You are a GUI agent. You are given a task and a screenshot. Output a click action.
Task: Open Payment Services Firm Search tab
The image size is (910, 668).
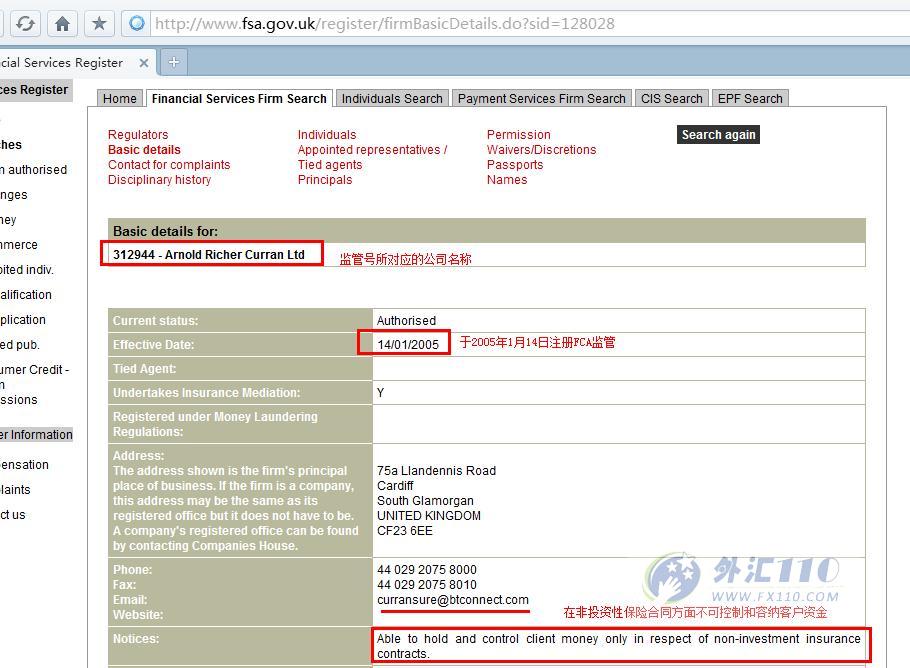pos(541,99)
